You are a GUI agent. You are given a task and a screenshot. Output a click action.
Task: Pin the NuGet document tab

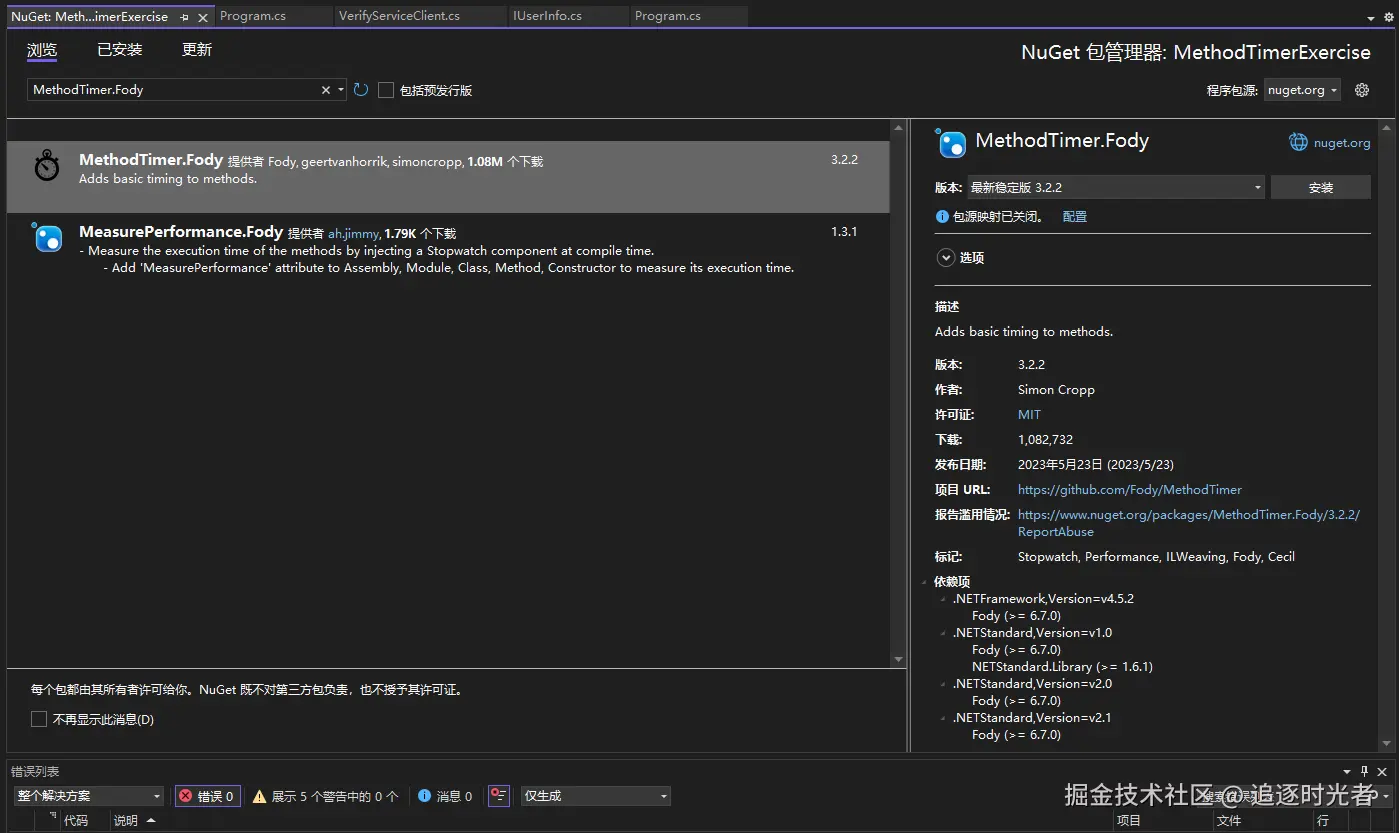(184, 17)
